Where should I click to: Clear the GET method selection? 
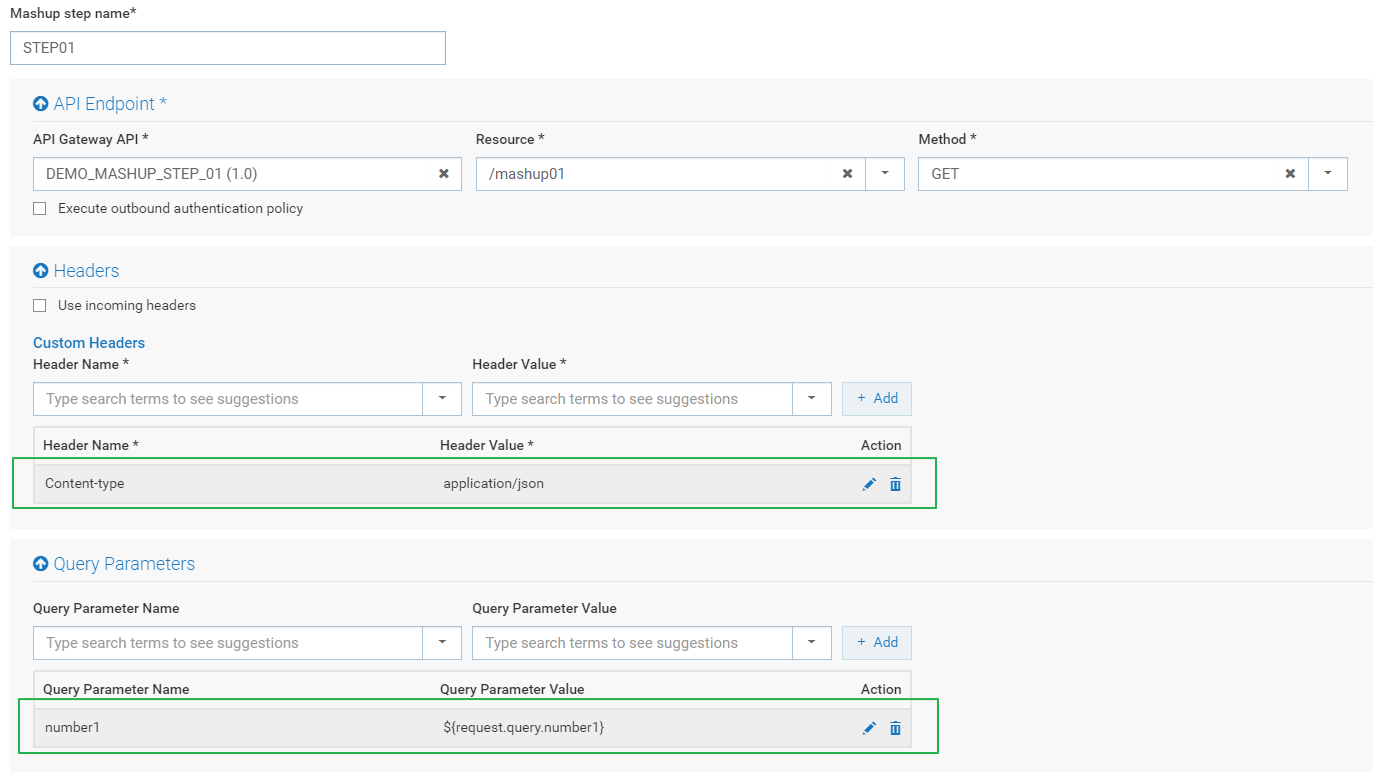1290,174
